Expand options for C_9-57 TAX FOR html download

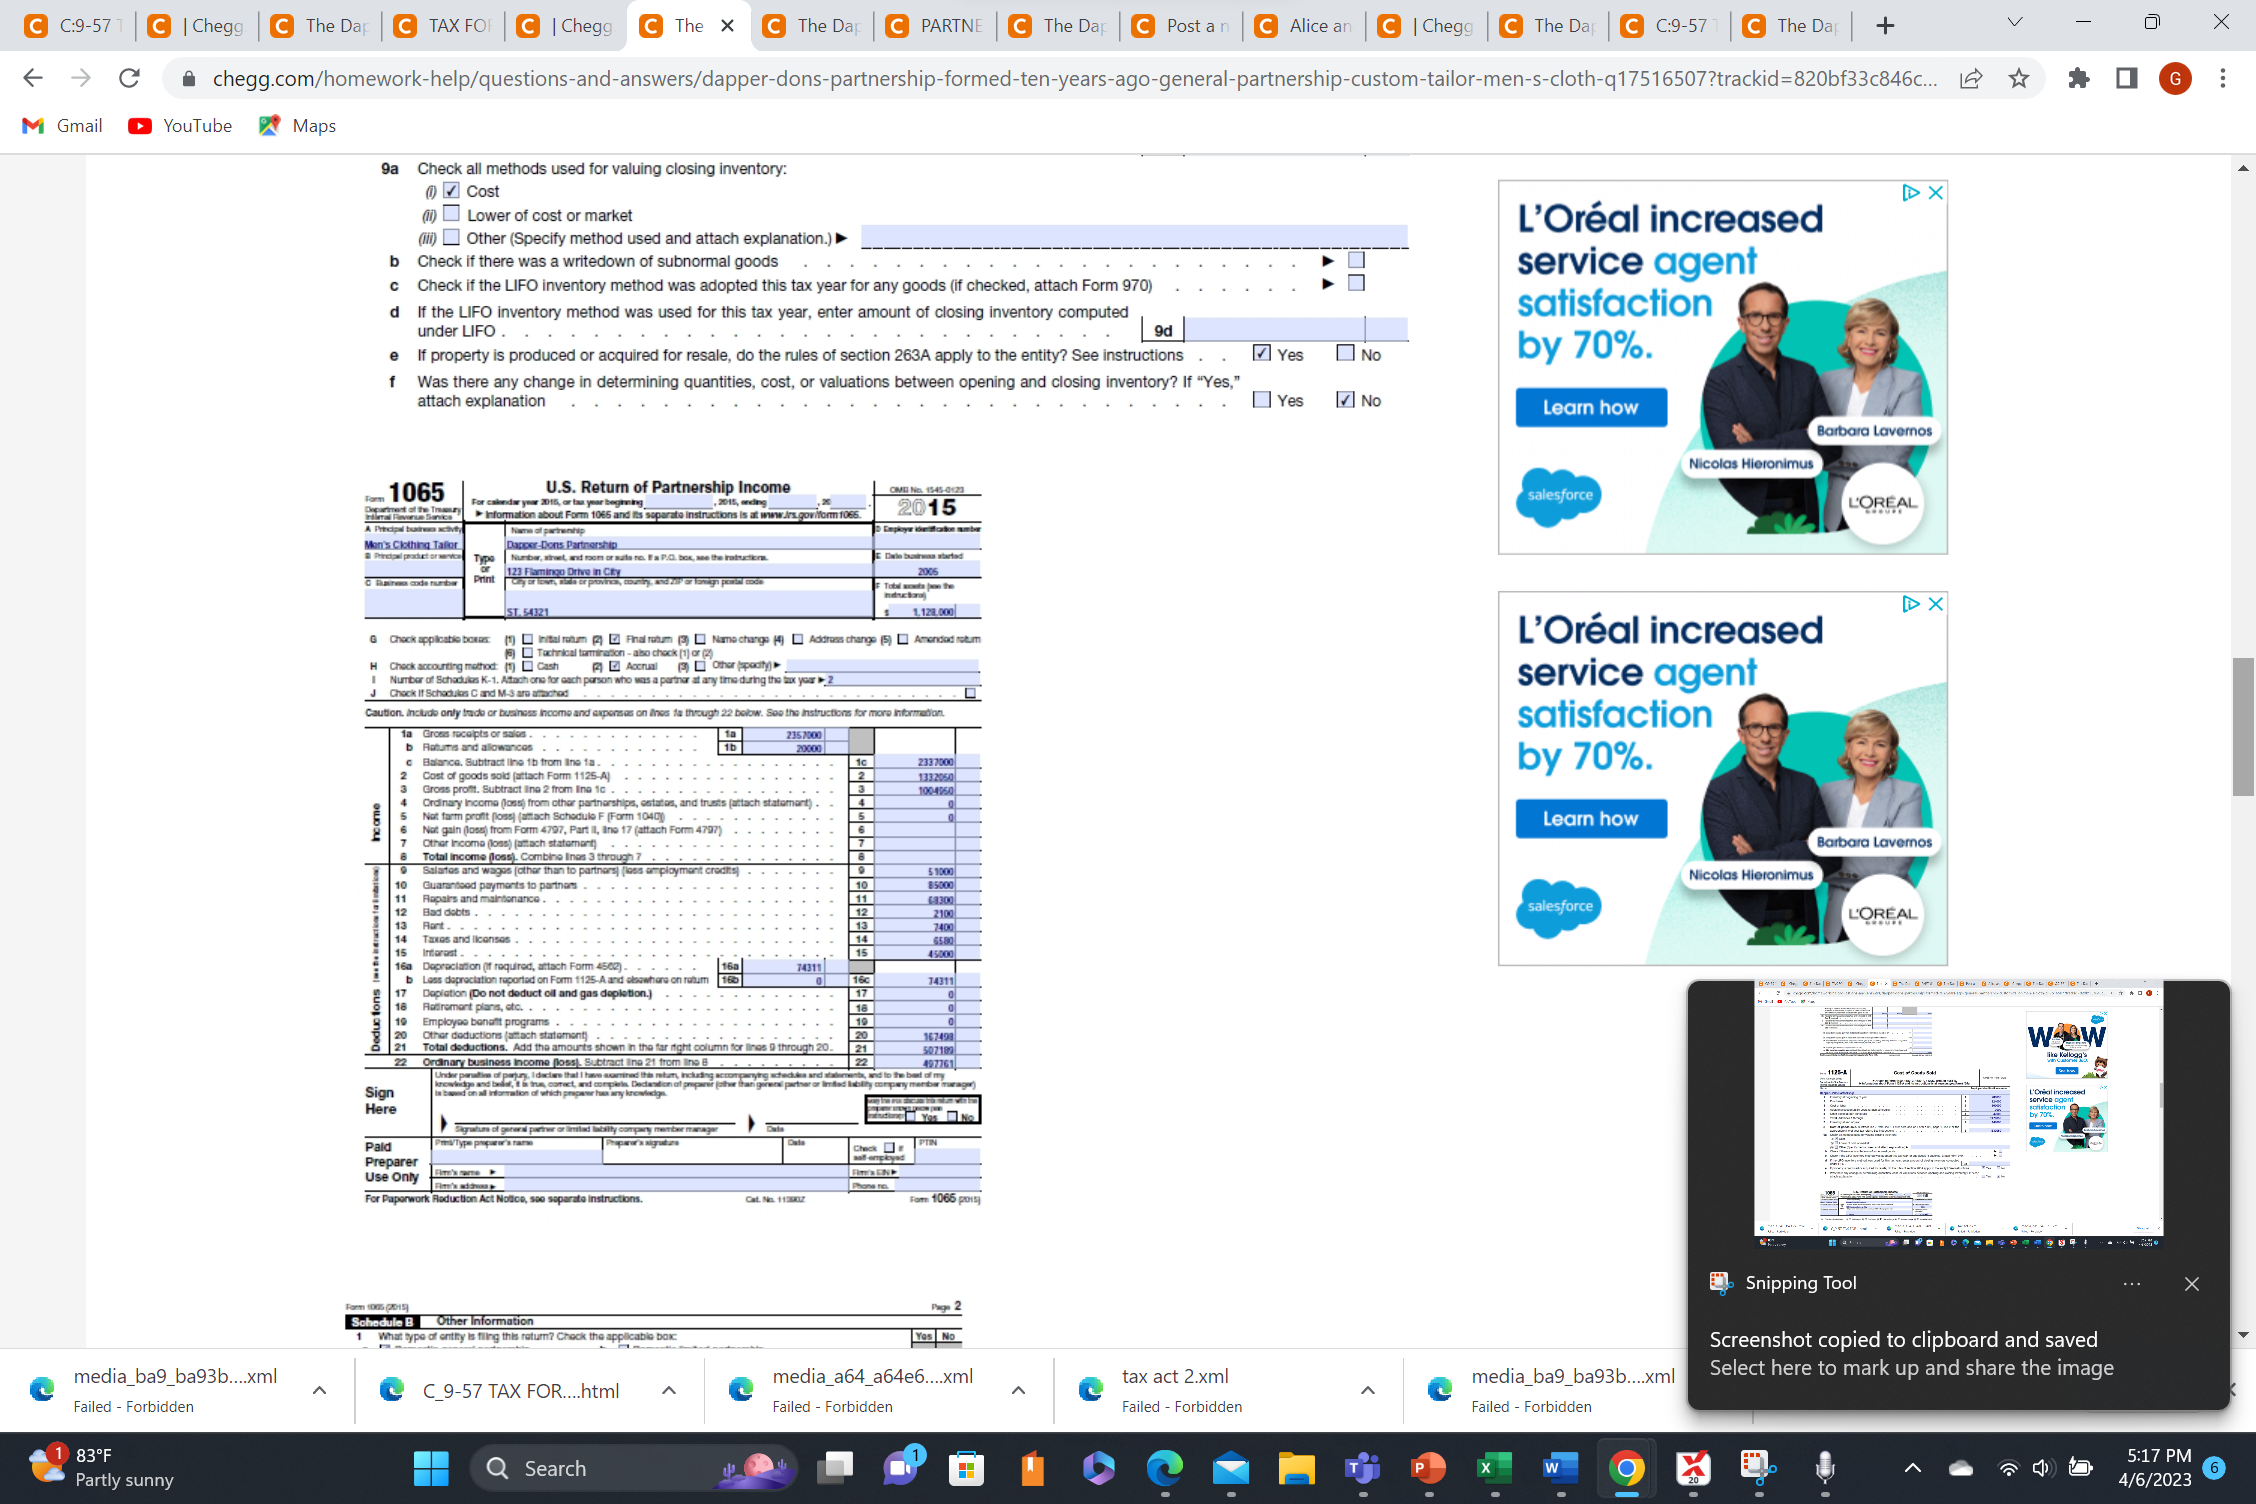668,1390
